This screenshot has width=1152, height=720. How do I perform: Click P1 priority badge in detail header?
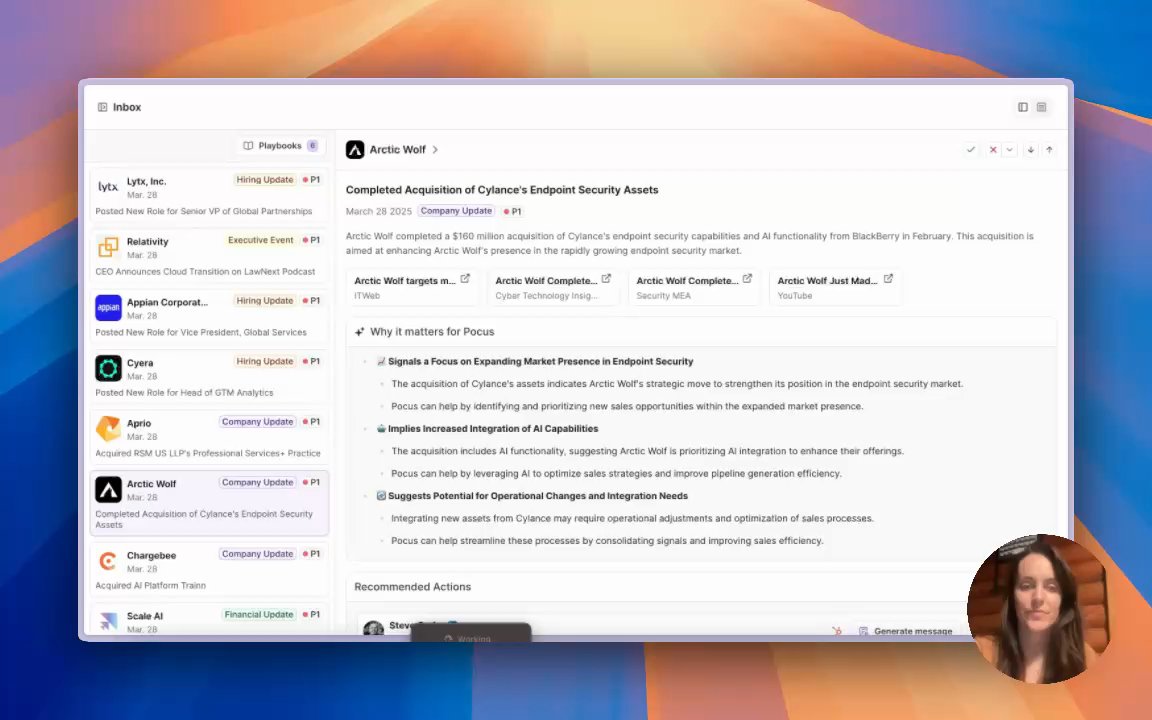click(x=513, y=212)
